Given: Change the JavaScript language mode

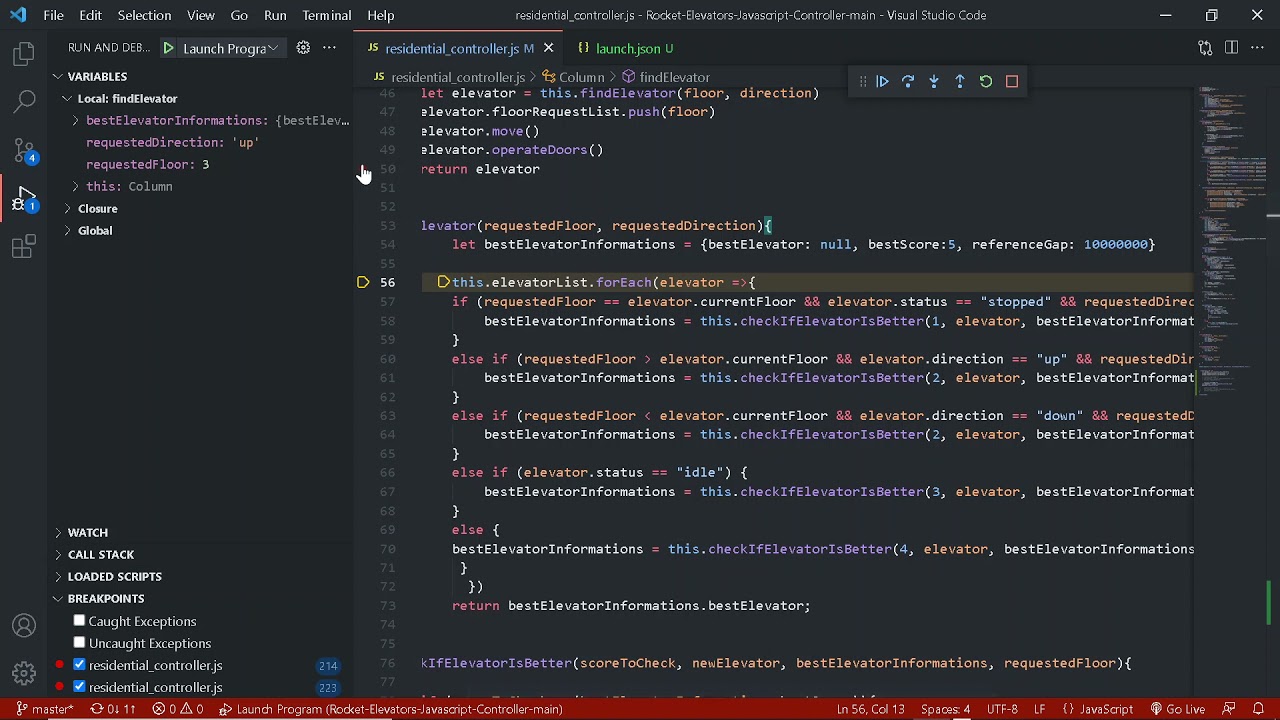Looking at the screenshot, I should pos(1098,710).
